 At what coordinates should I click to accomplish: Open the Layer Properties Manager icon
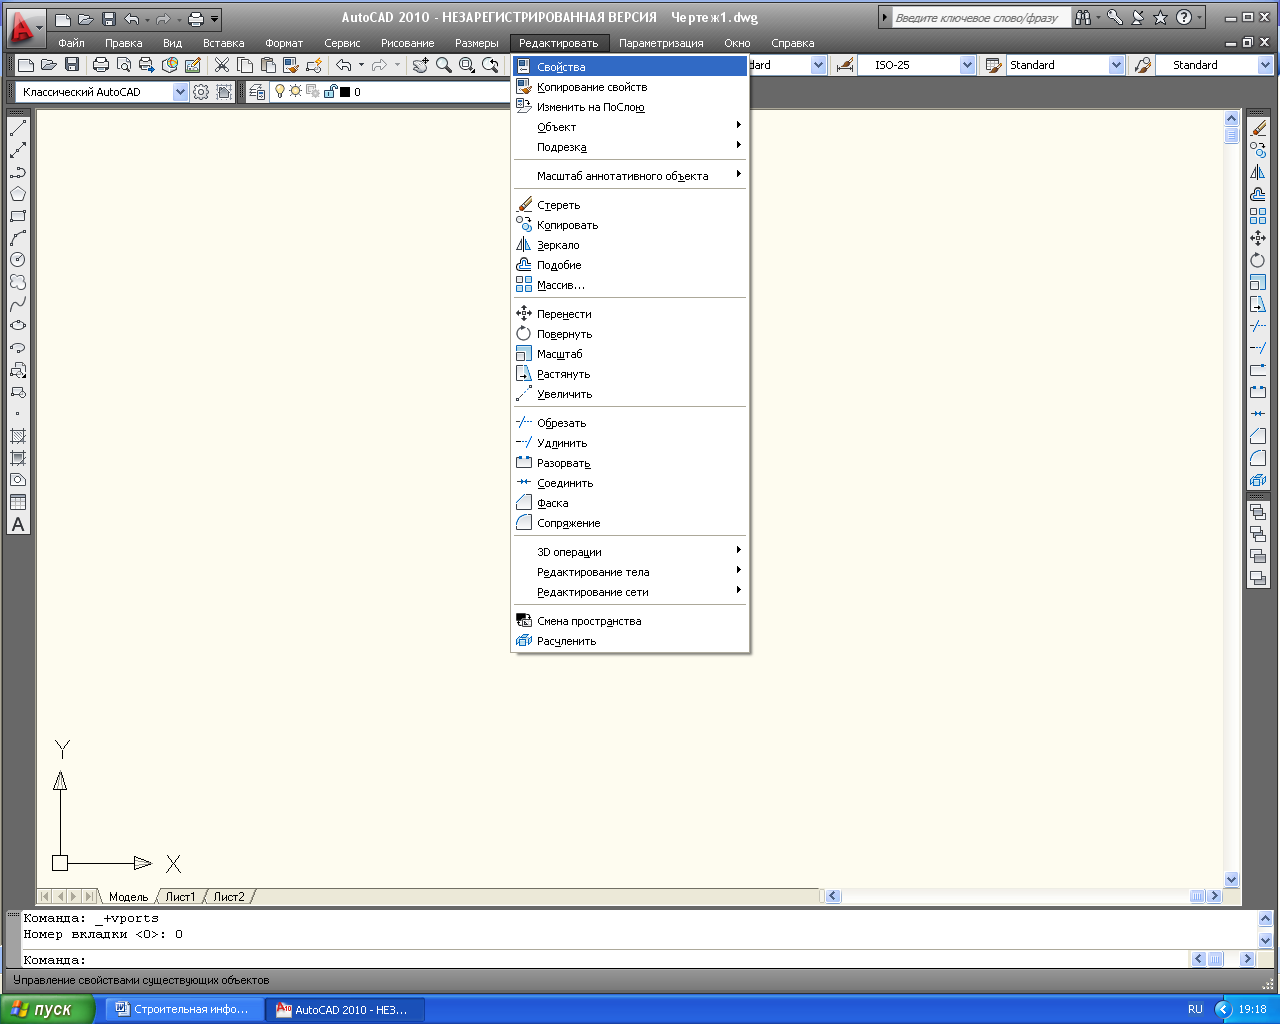pyautogui.click(x=258, y=92)
